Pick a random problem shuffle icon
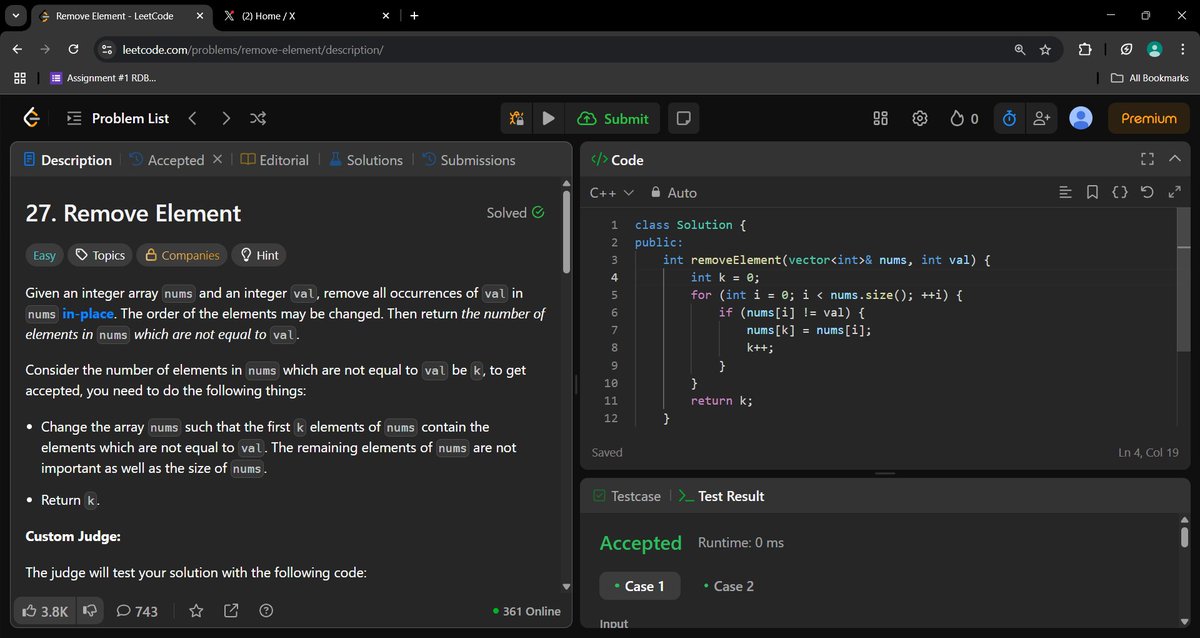The image size is (1200, 638). click(x=258, y=118)
